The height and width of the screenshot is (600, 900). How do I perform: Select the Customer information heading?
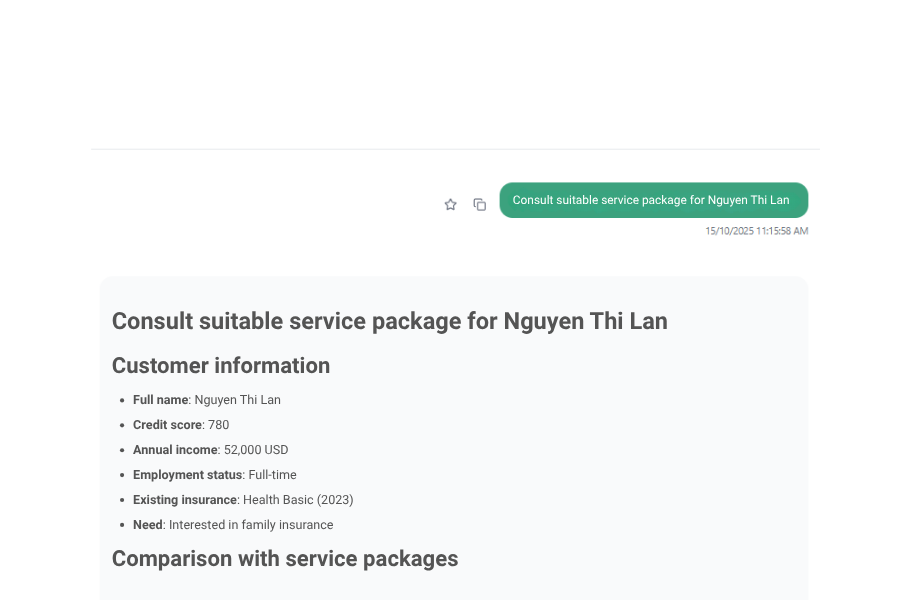tap(221, 366)
